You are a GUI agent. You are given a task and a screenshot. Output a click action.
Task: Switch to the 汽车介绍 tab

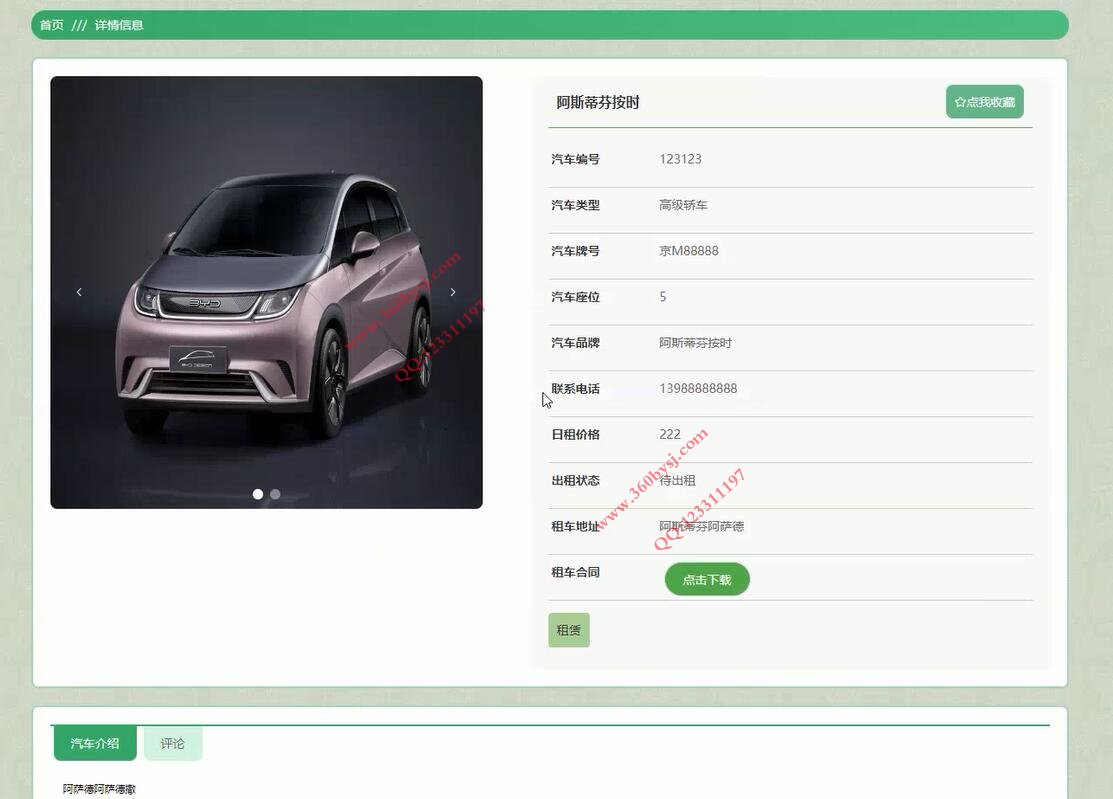pos(95,743)
